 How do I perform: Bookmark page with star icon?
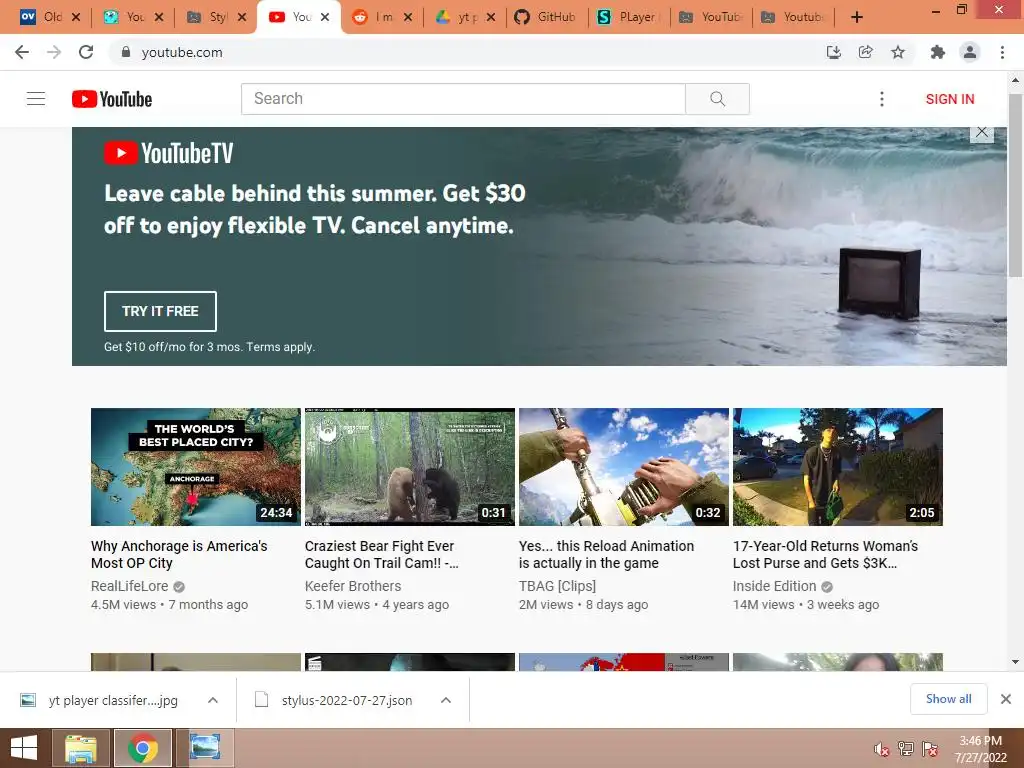(x=898, y=52)
